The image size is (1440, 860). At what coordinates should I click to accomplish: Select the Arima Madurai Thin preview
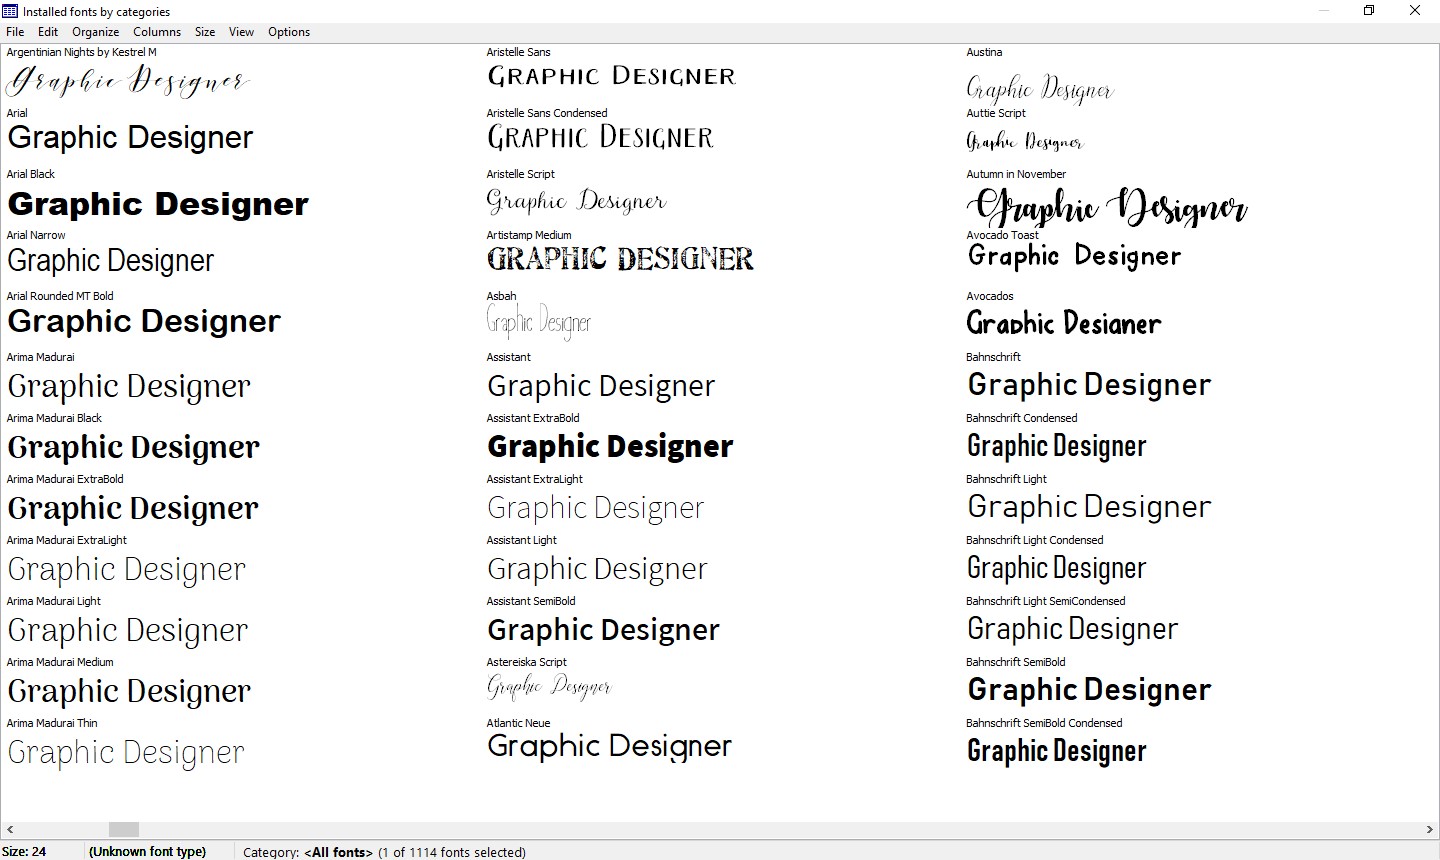pyautogui.click(x=126, y=751)
